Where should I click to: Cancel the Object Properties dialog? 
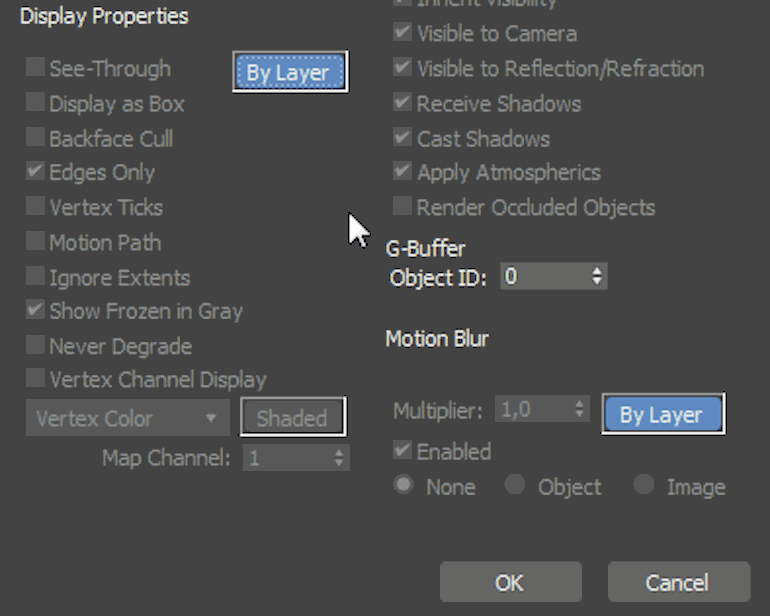pyautogui.click(x=678, y=582)
